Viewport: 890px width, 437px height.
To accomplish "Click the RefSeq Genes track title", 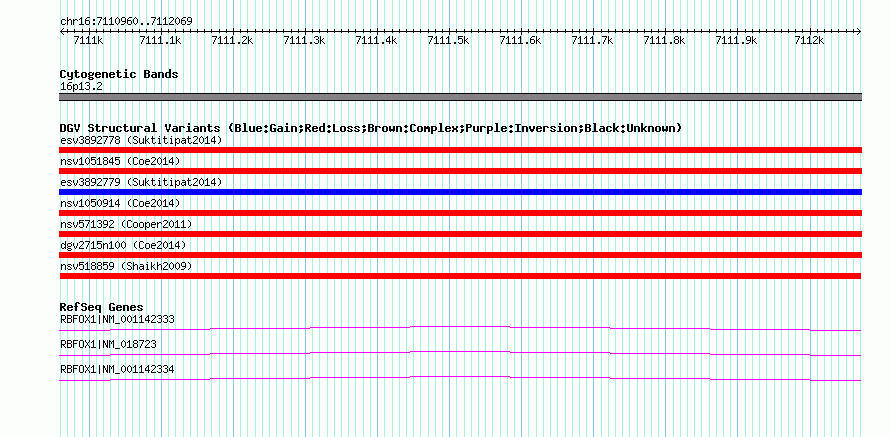I will point(102,308).
